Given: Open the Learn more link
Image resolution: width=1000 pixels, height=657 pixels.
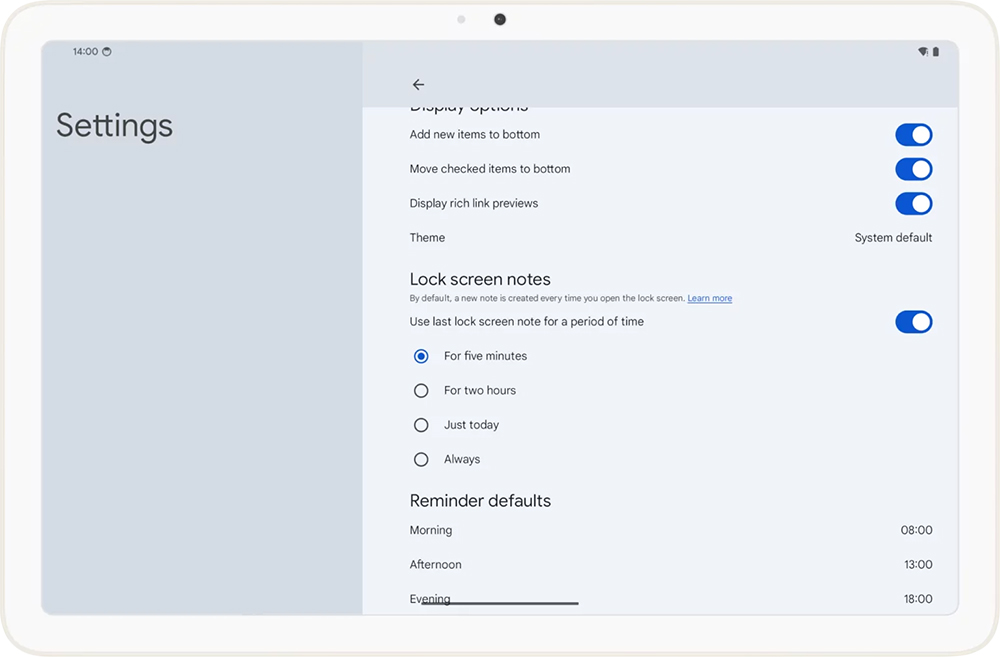Looking at the screenshot, I should pyautogui.click(x=709, y=298).
